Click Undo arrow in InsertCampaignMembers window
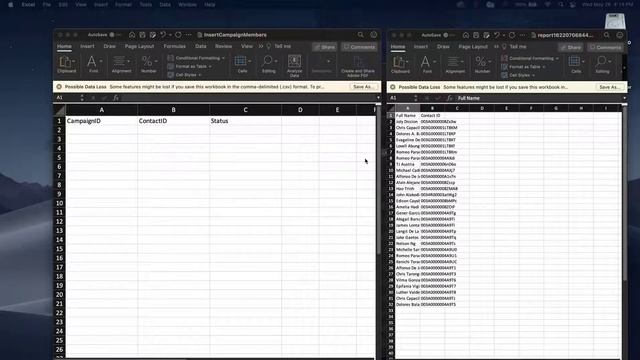640x360 pixels. pos(163,35)
